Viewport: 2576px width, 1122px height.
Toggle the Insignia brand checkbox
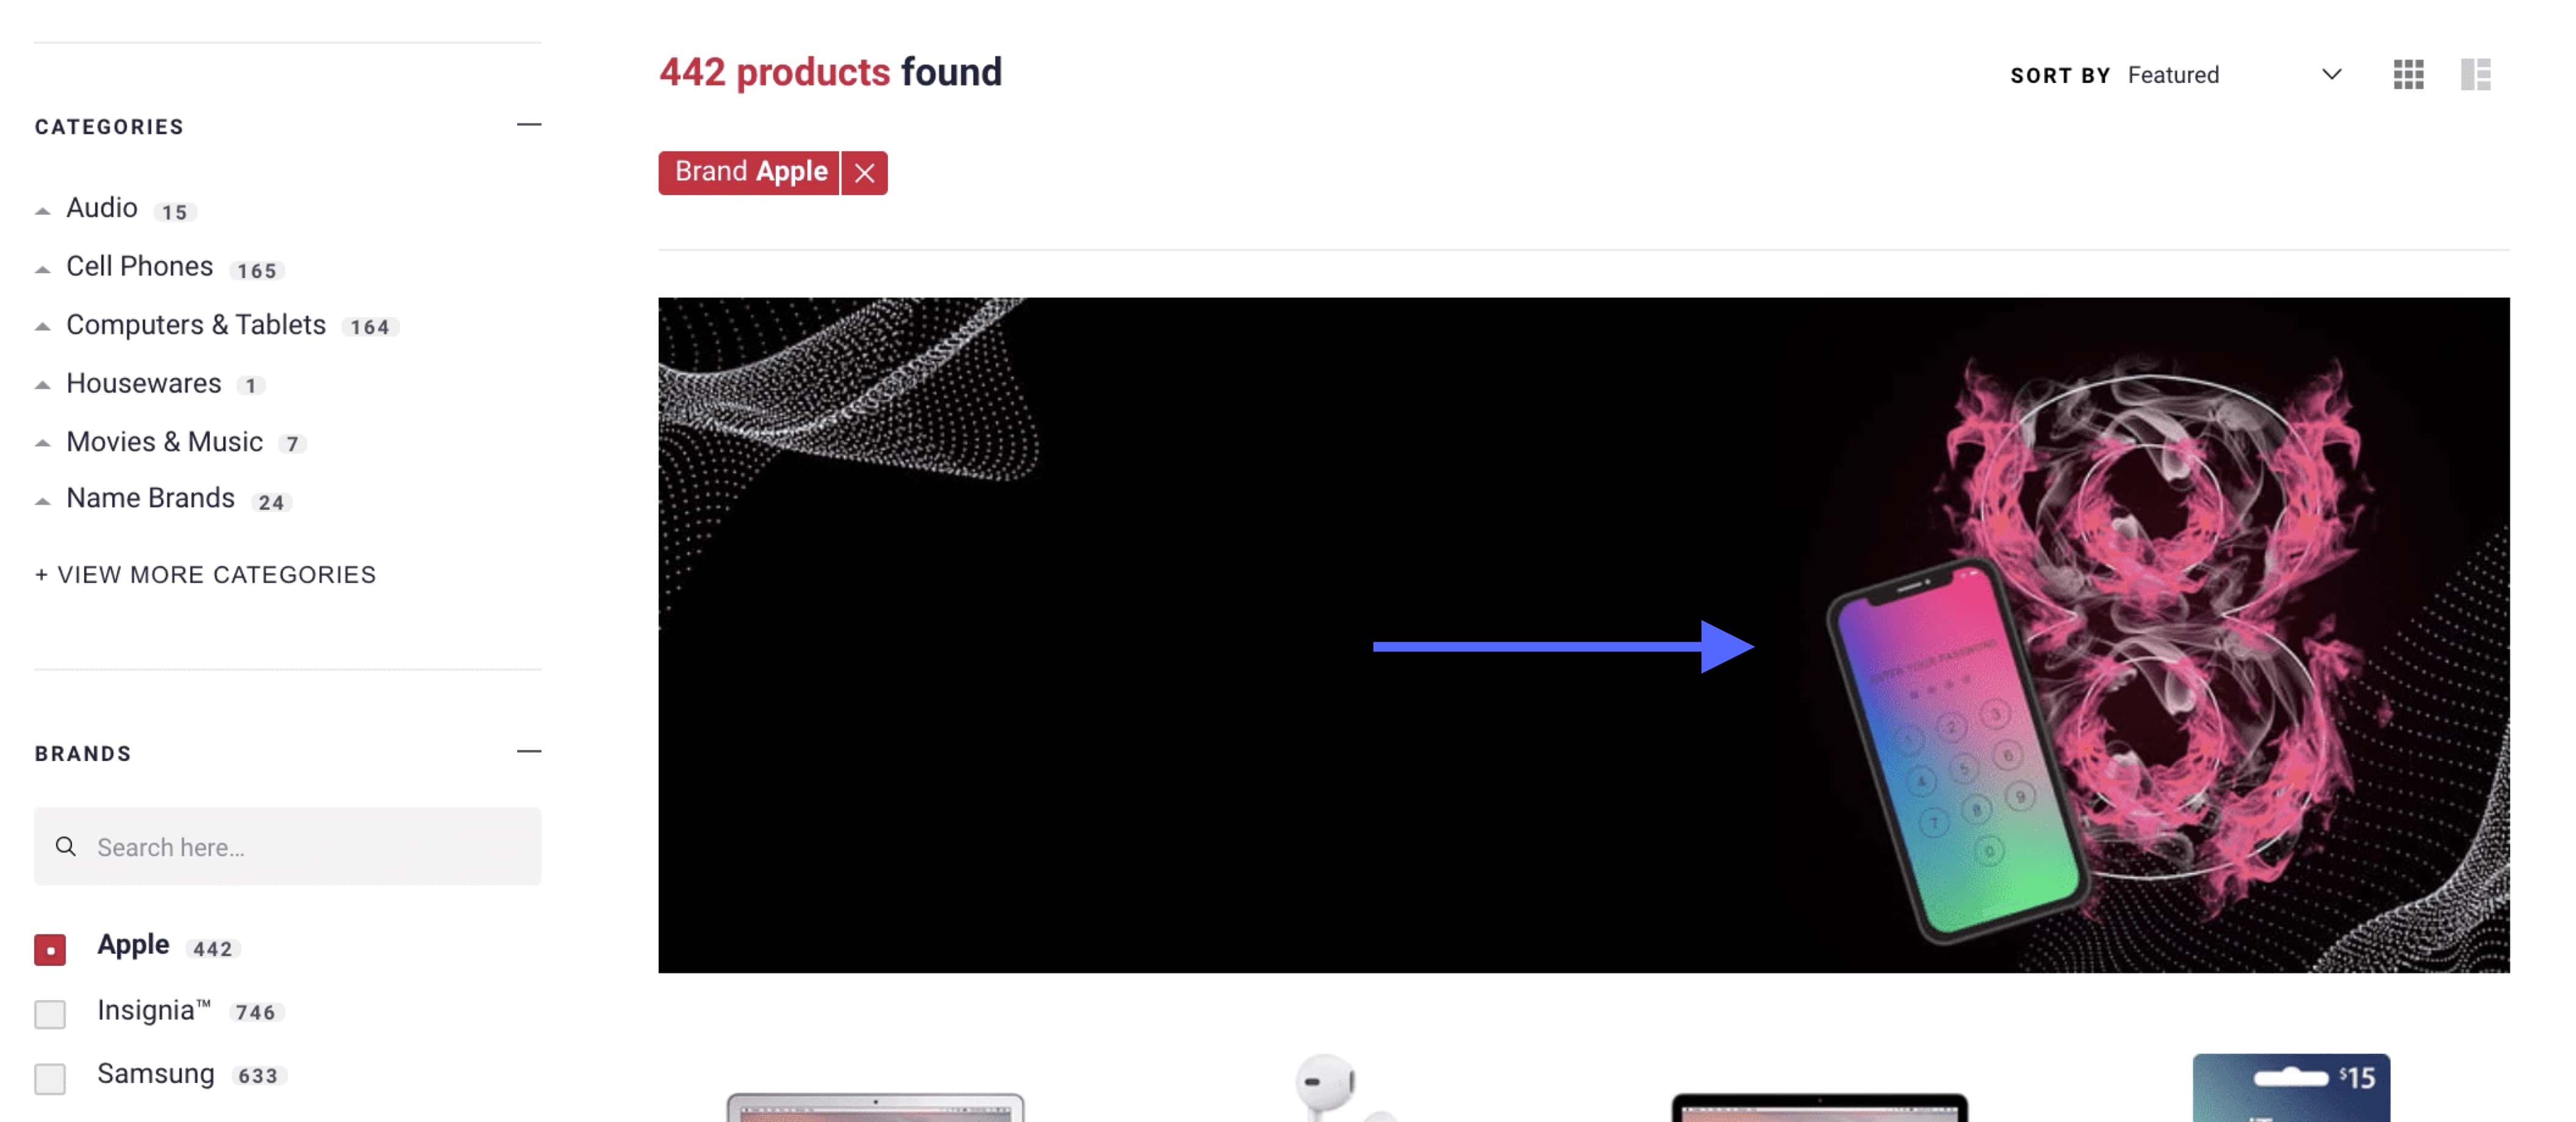click(x=49, y=1013)
